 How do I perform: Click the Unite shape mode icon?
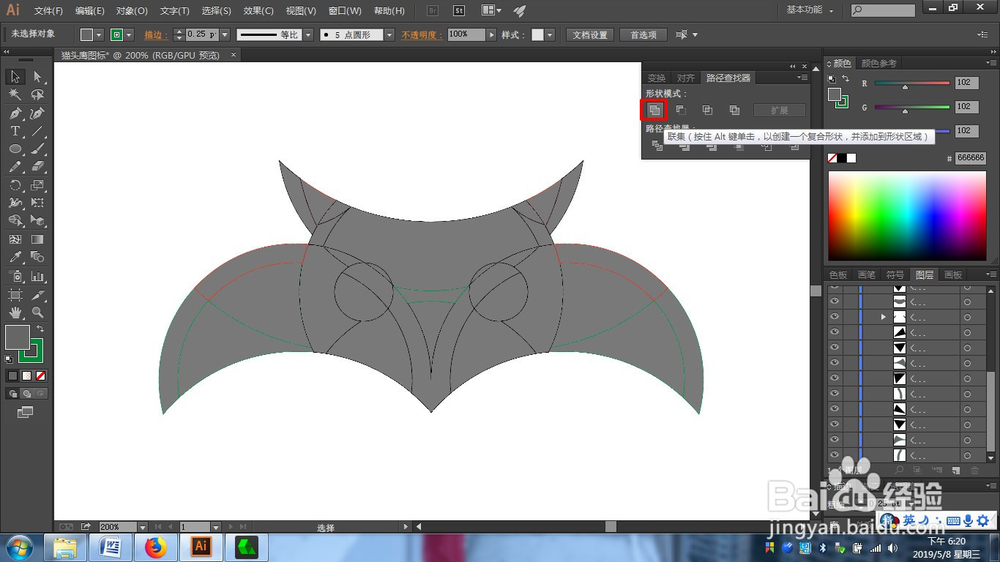(x=653, y=109)
